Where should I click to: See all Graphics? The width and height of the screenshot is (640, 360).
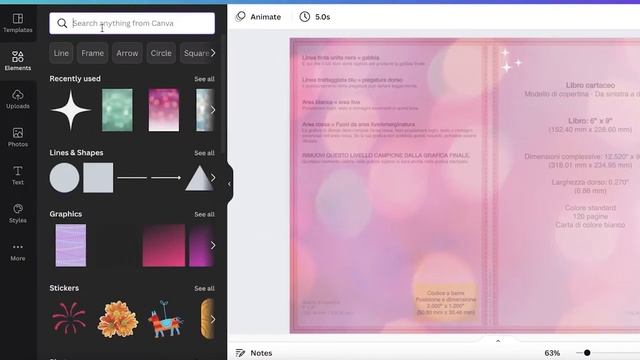click(x=204, y=214)
